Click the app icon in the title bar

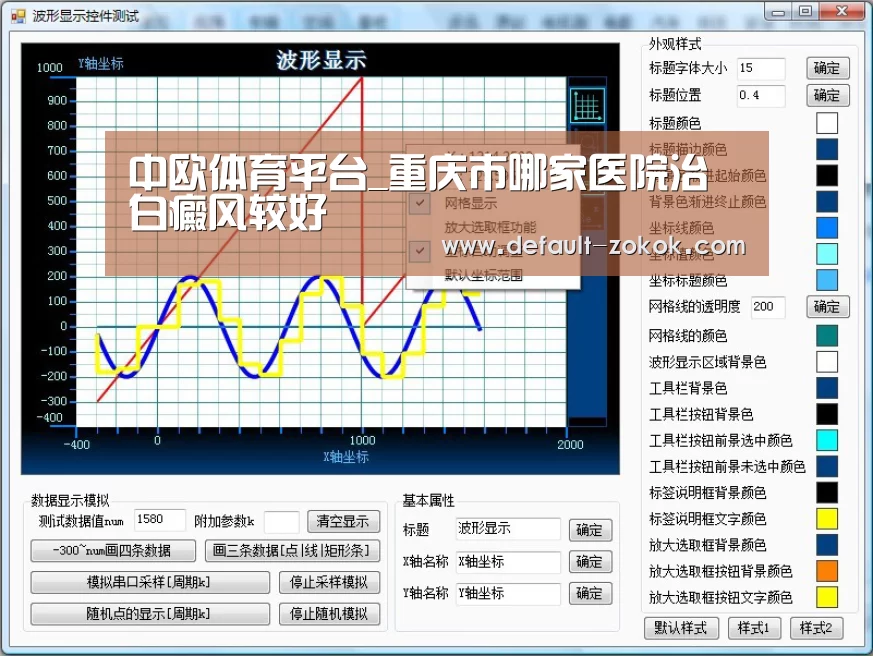tap(18, 16)
